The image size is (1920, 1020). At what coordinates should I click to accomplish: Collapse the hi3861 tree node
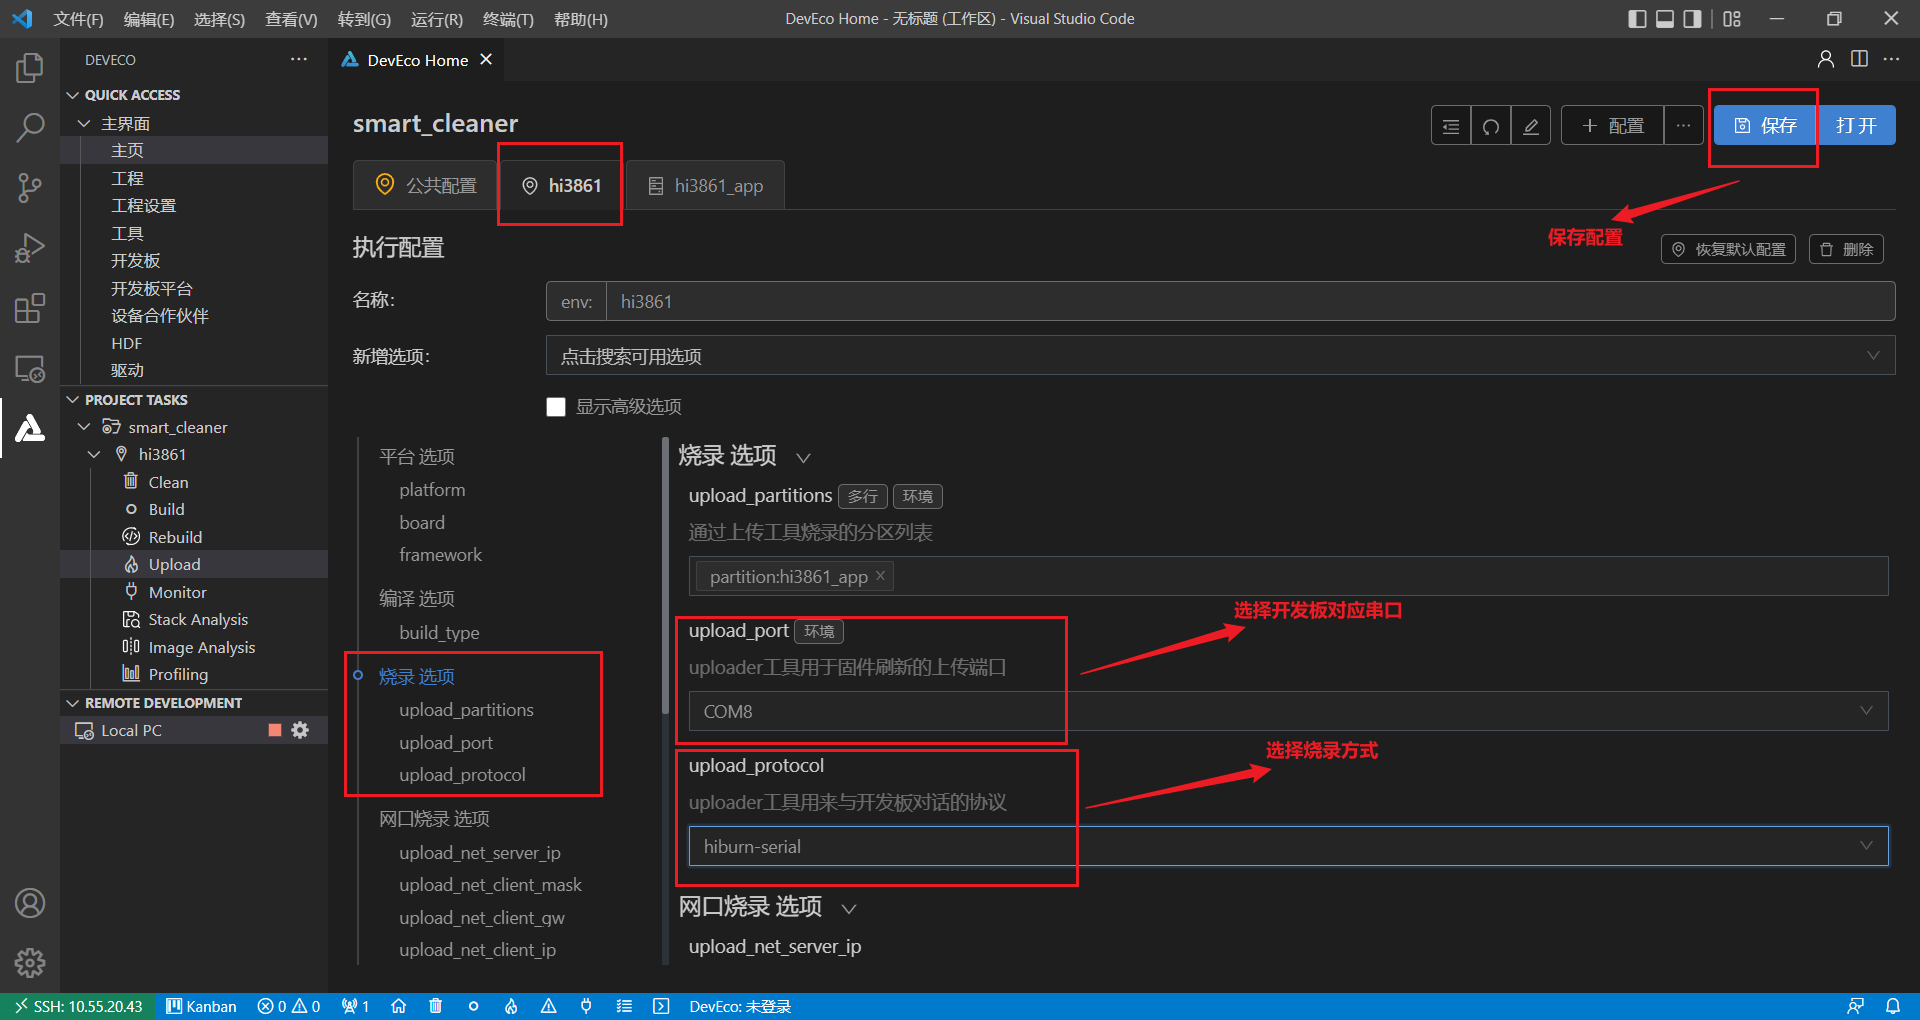click(94, 454)
